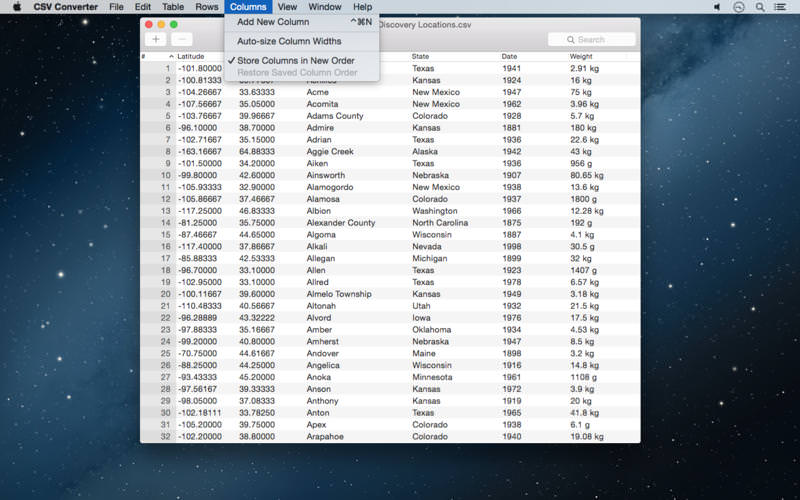Choose Auto-size Column Widths
Screen dimensions: 800x500
(x=302, y=41)
